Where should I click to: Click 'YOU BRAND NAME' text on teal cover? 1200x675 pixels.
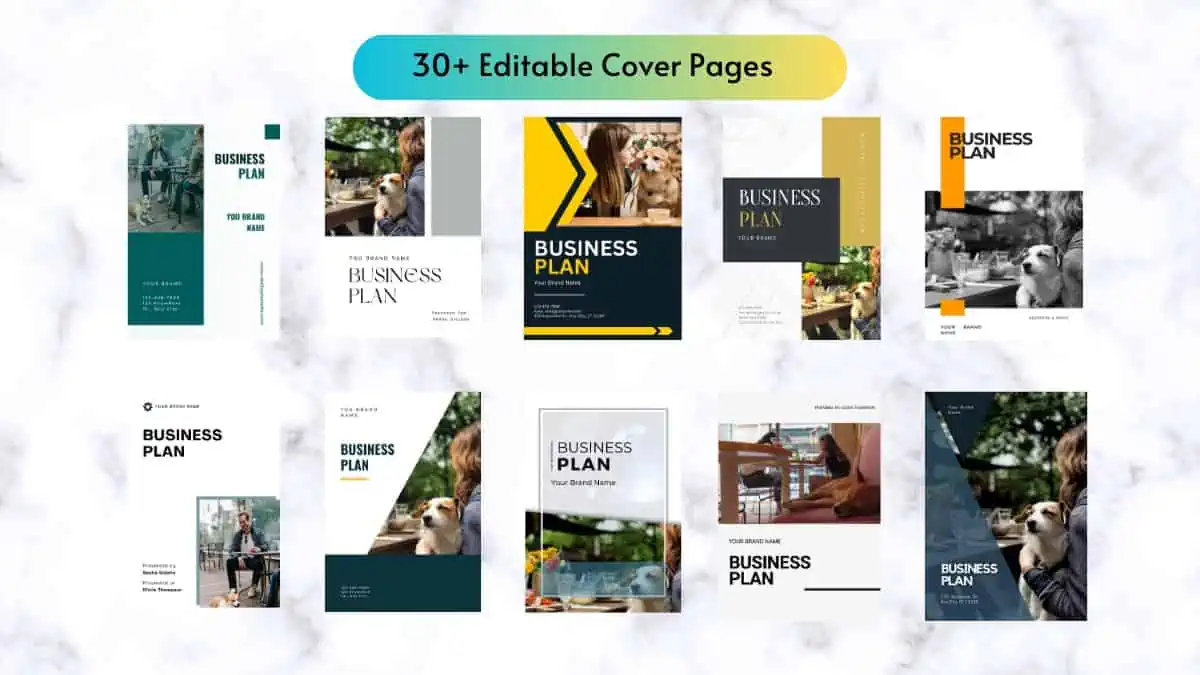[x=245, y=222]
